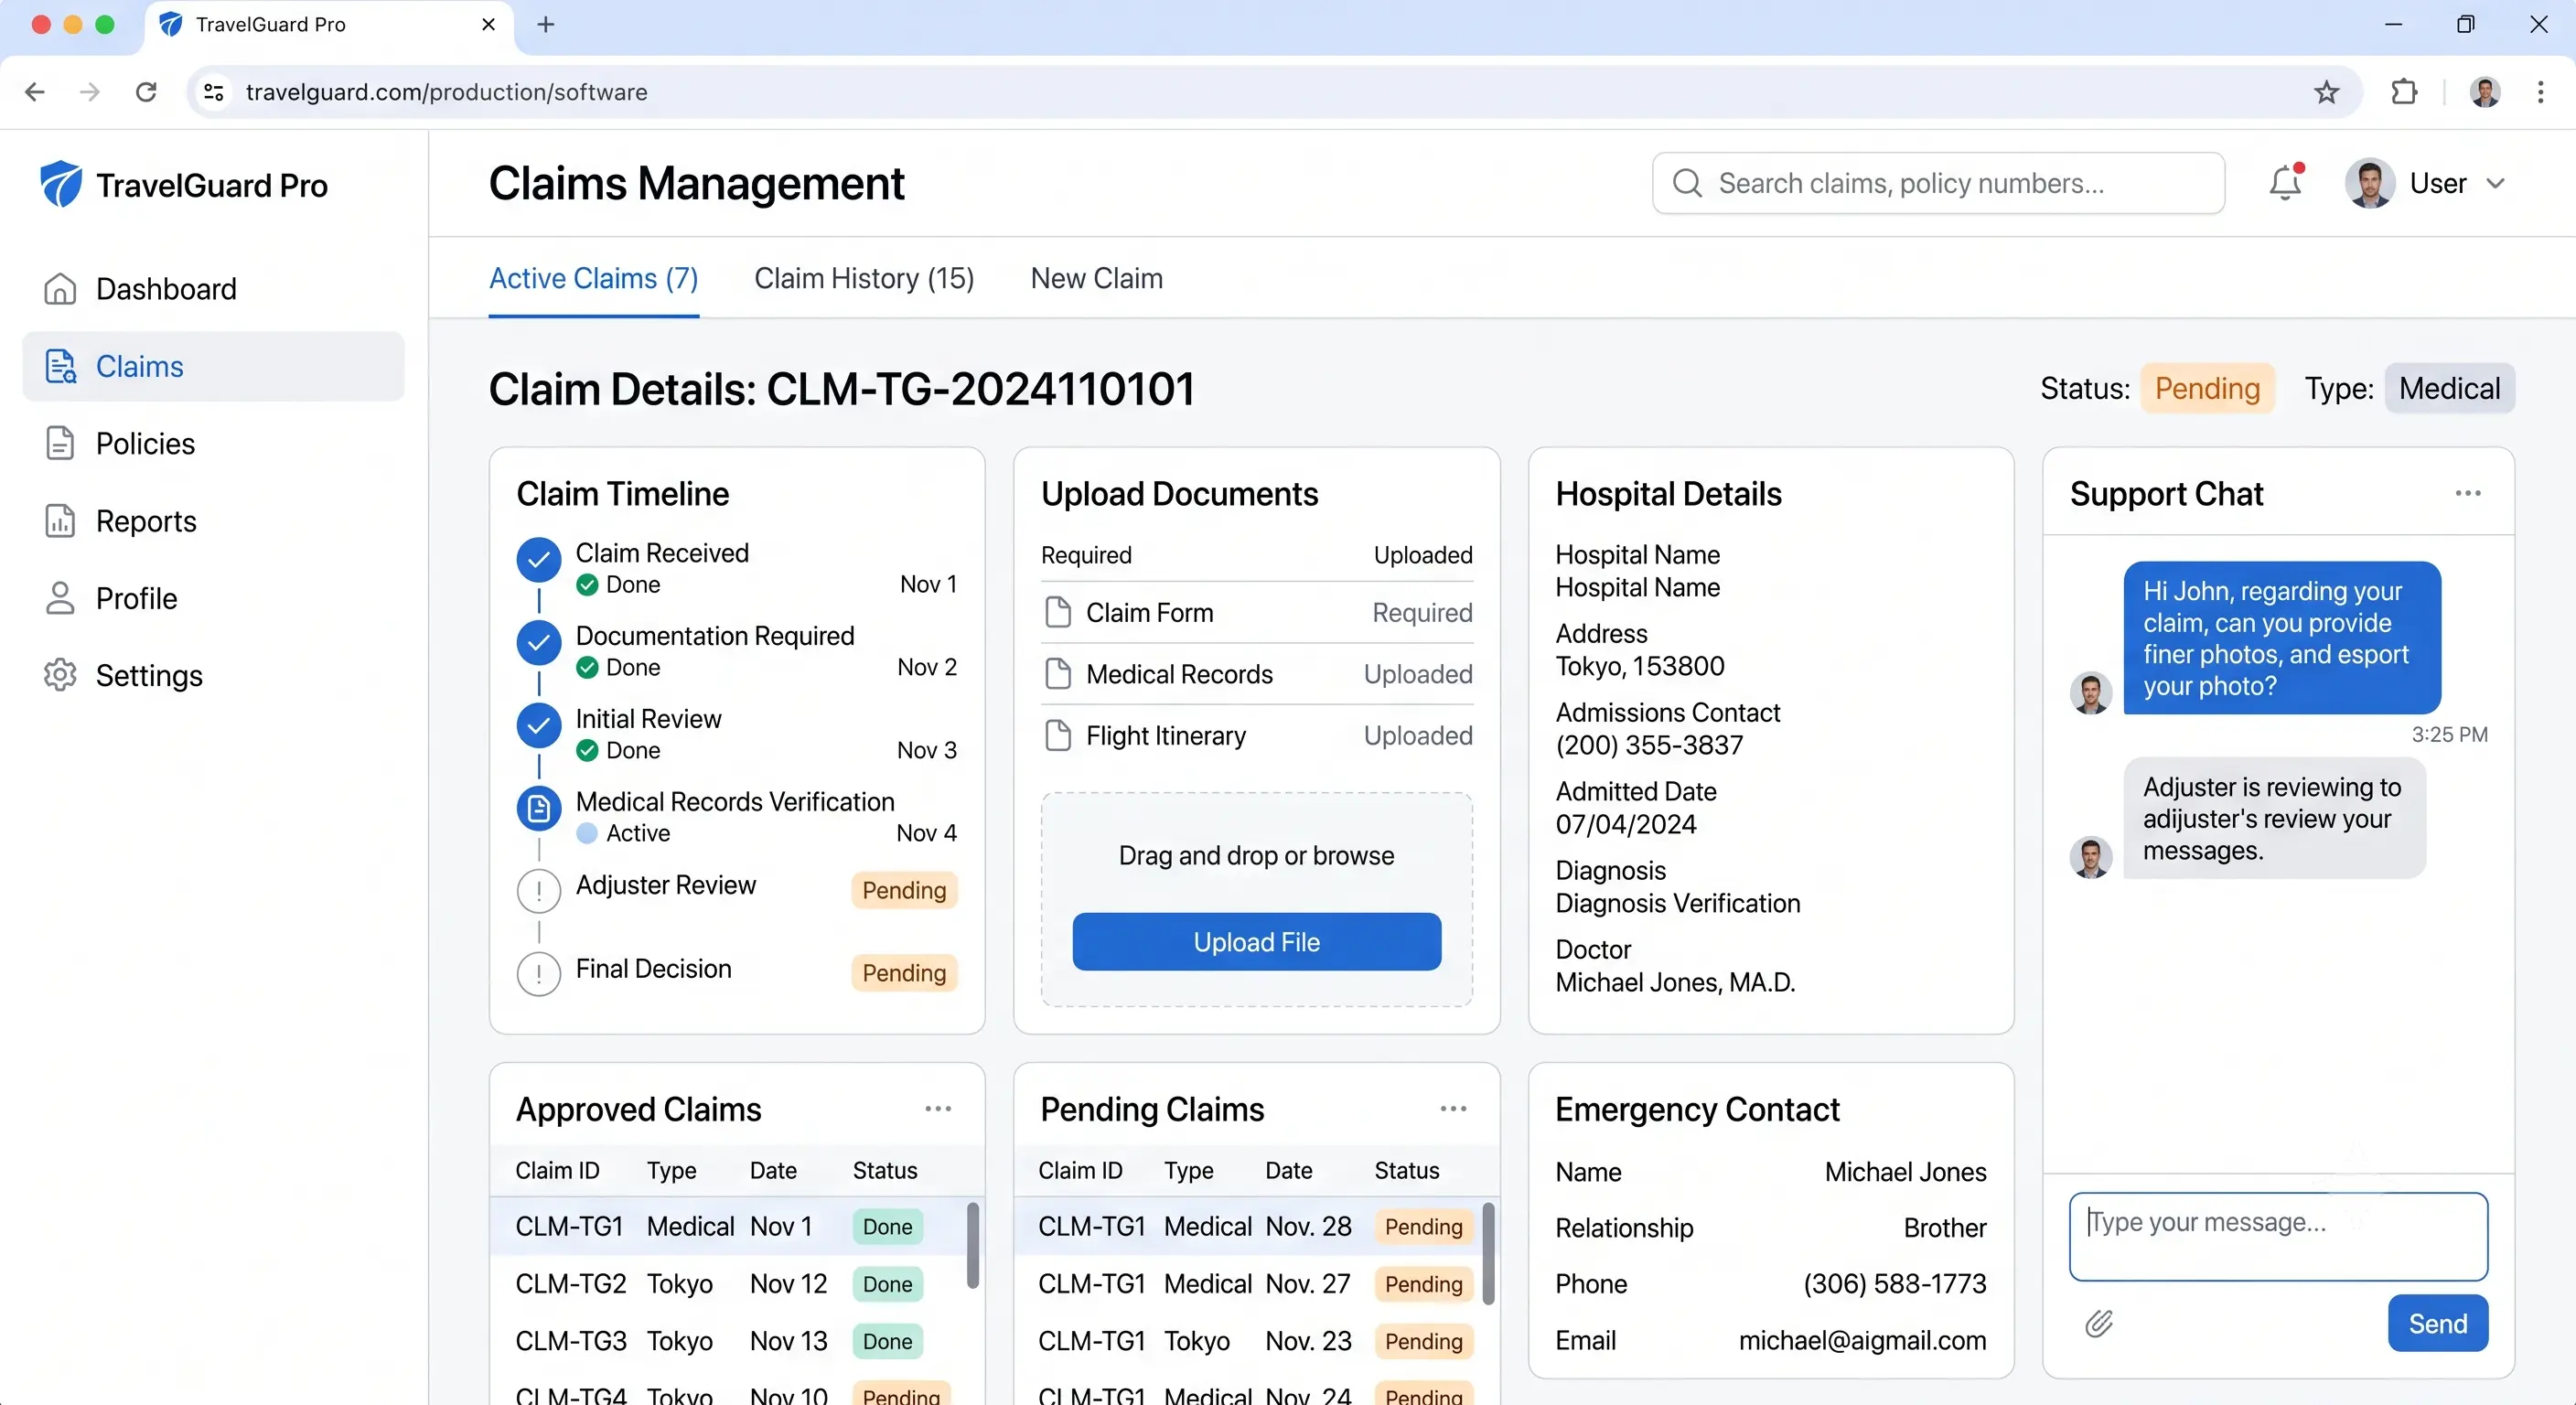Click the Flight Itinerary document icon
Viewport: 2576px width, 1405px height.
pyautogui.click(x=1058, y=736)
